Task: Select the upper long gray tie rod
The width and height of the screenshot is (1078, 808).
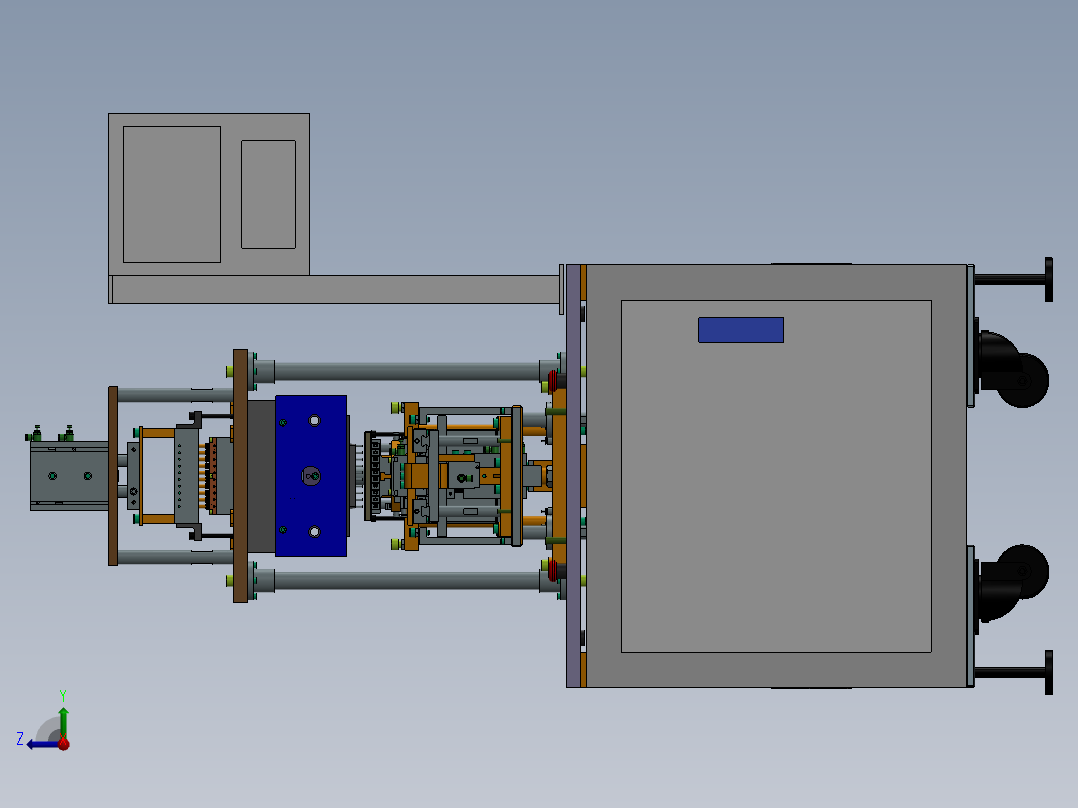Action: click(407, 371)
